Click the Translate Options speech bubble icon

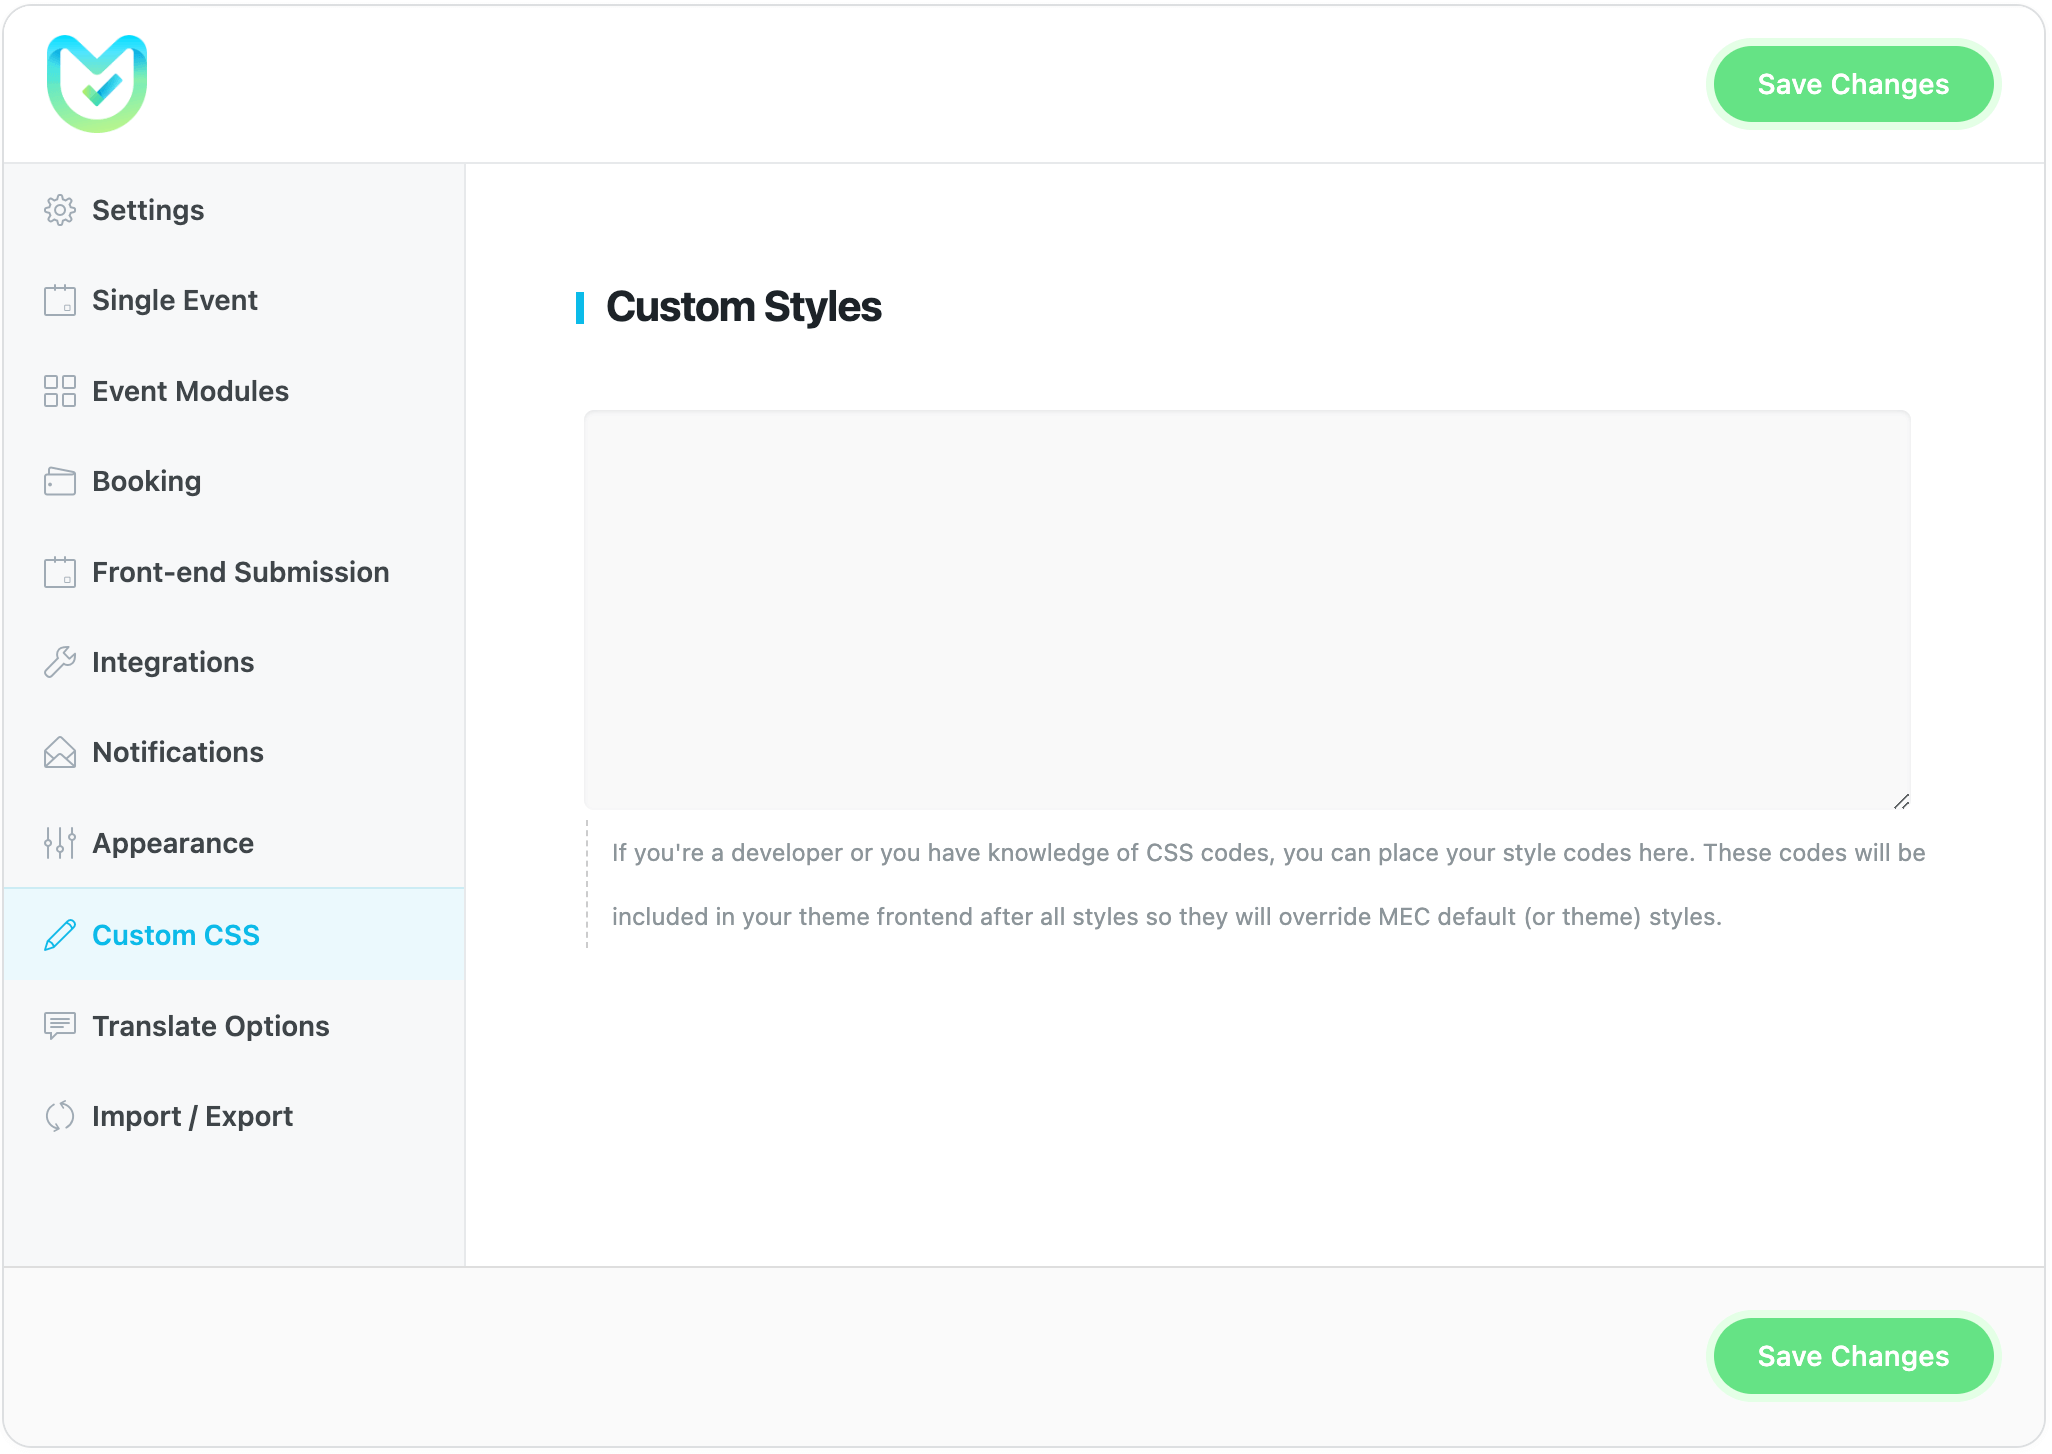point(60,1026)
